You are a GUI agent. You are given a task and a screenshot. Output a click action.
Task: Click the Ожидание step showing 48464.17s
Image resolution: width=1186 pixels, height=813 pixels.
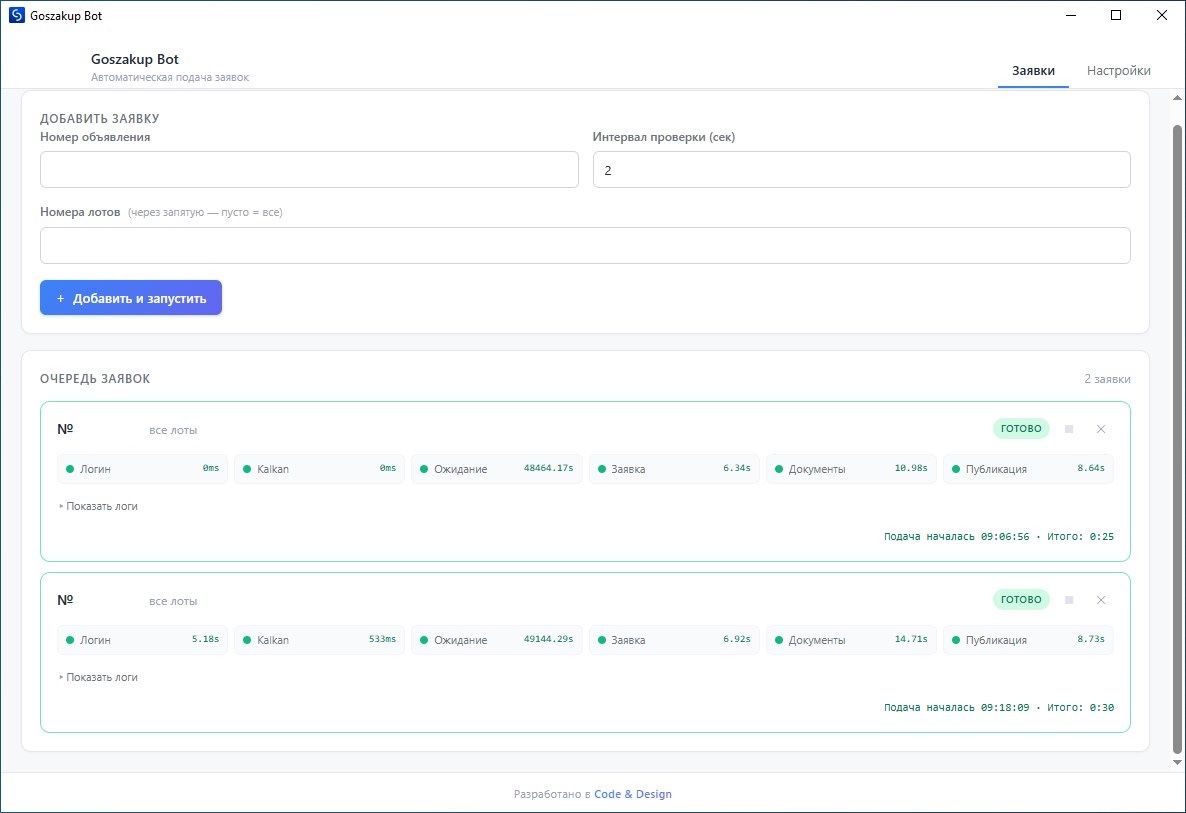click(x=497, y=469)
